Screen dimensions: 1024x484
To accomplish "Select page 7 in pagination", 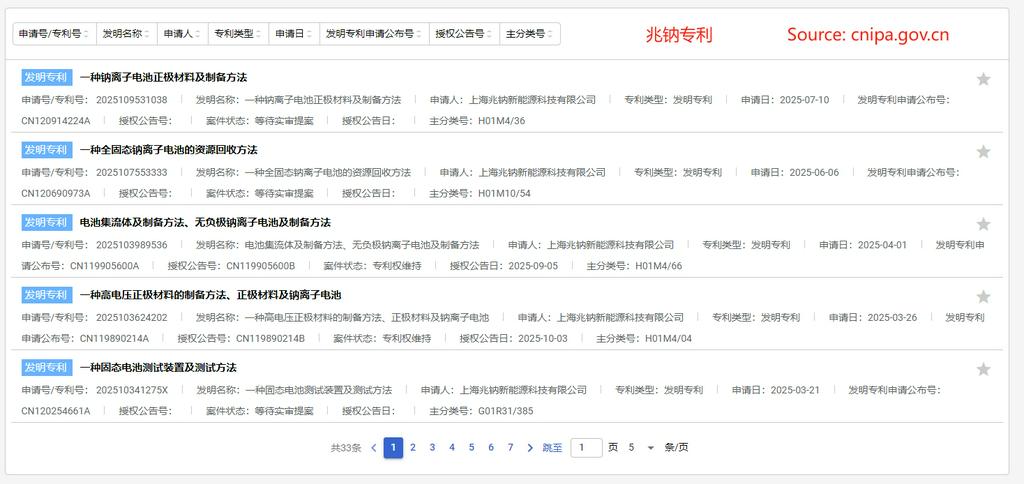I will tap(510, 448).
